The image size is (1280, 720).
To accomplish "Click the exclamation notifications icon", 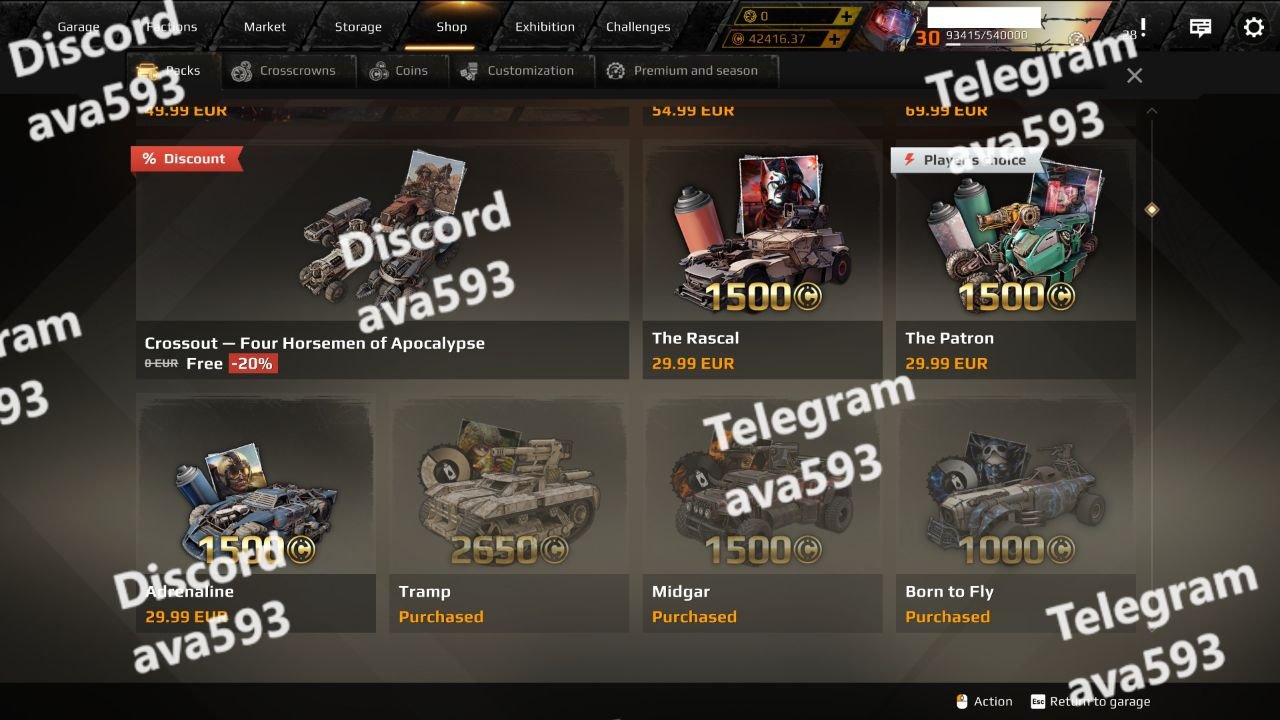I will click(1143, 27).
